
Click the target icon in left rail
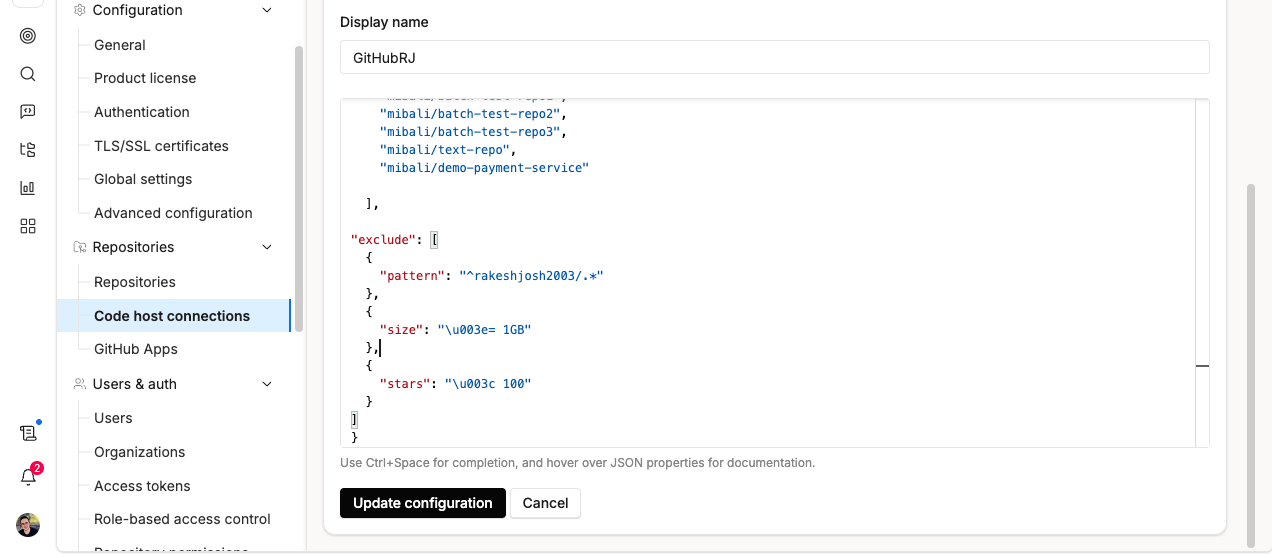click(28, 36)
